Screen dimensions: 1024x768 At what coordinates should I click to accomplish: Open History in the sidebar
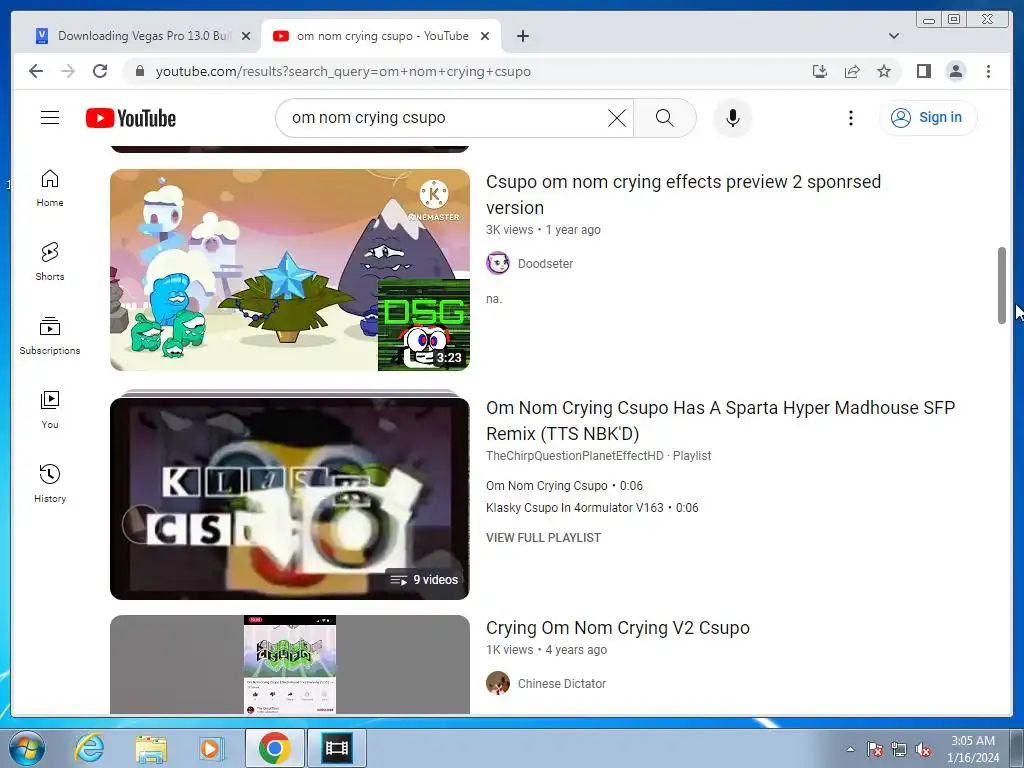tap(50, 483)
